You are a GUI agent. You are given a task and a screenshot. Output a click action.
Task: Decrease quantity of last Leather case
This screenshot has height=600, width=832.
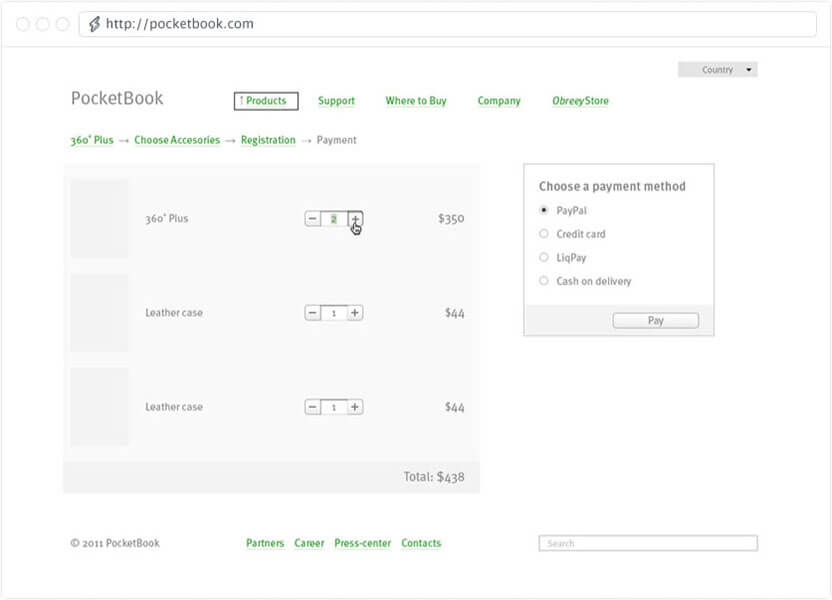pos(313,407)
